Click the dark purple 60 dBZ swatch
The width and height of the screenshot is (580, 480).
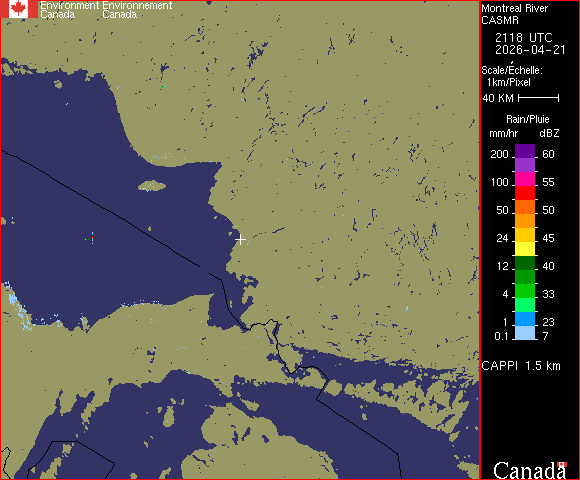pyautogui.click(x=525, y=151)
